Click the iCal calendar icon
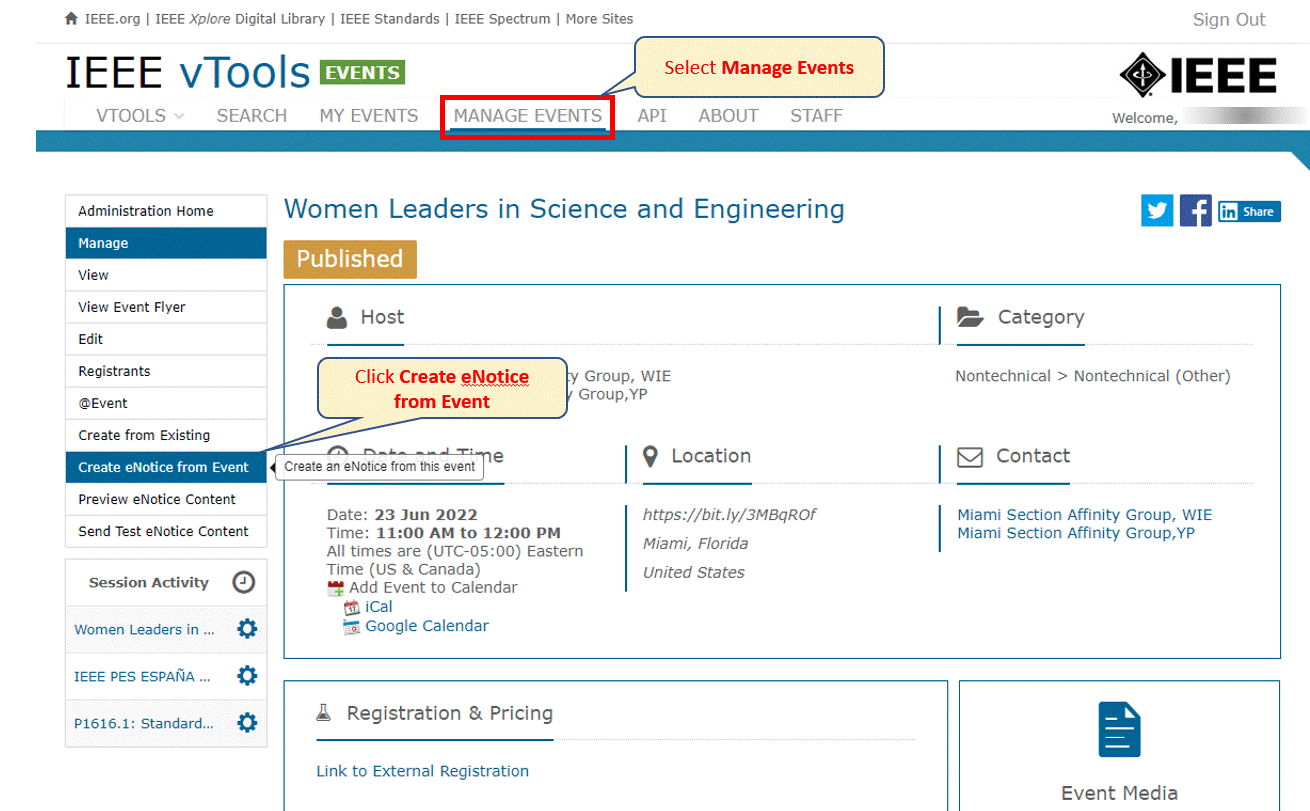The width and height of the screenshot is (1310, 811). pyautogui.click(x=351, y=607)
